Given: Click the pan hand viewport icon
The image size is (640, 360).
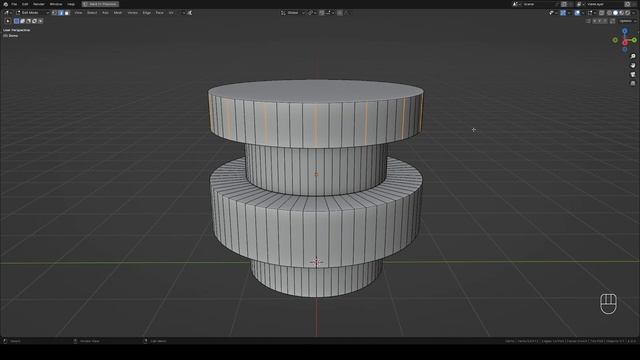Looking at the screenshot, I should 633,65.
